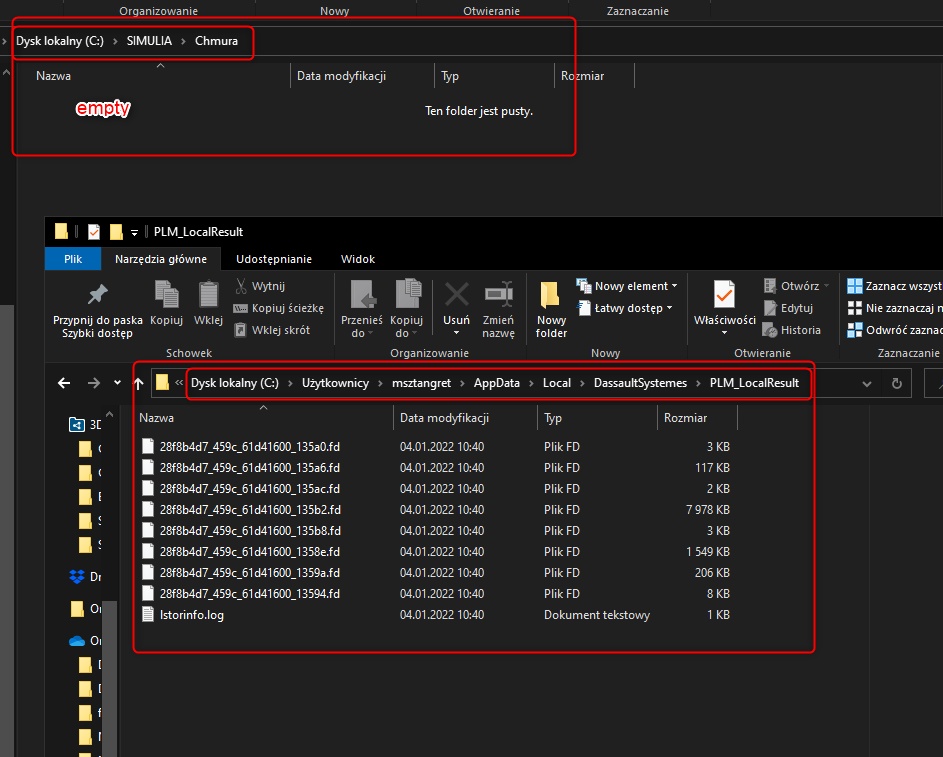Click Wklej skrót in the ribbon

272,330
